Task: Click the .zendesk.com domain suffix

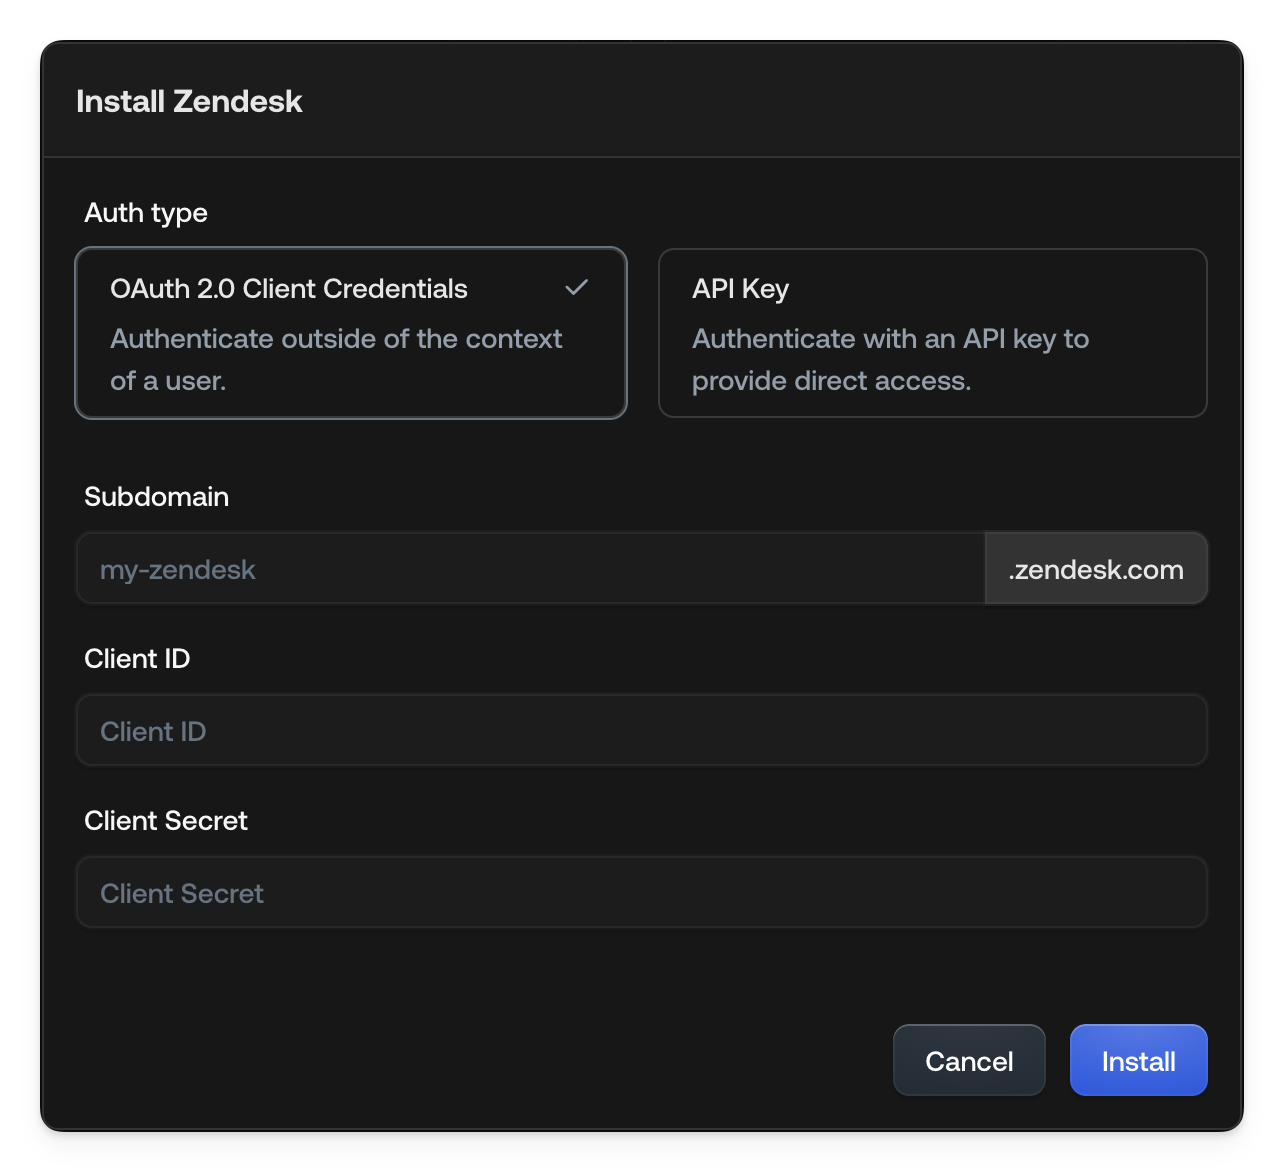Action: pyautogui.click(x=1096, y=568)
